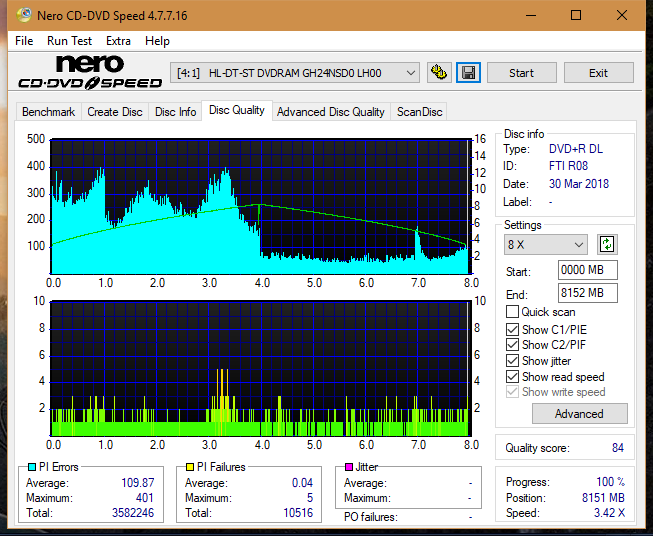Click the PI Errors average 109.87

[137, 483]
